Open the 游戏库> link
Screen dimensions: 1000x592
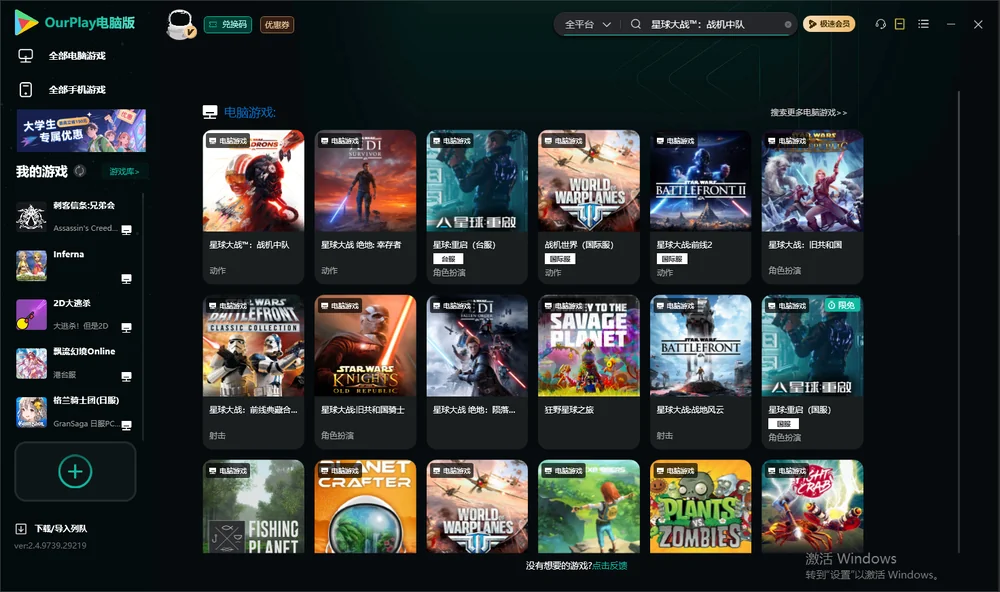point(124,172)
